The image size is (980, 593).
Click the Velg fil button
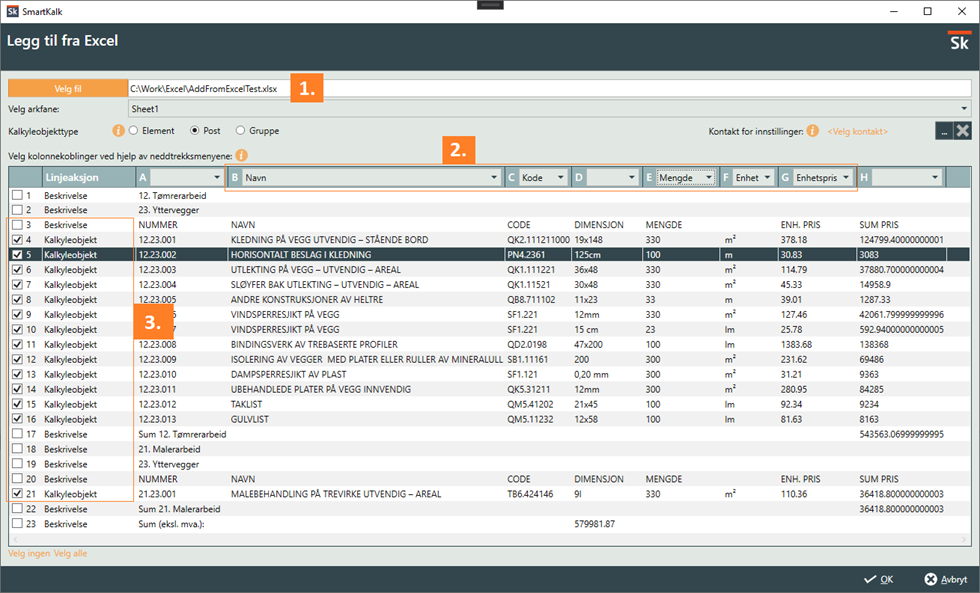point(67,89)
